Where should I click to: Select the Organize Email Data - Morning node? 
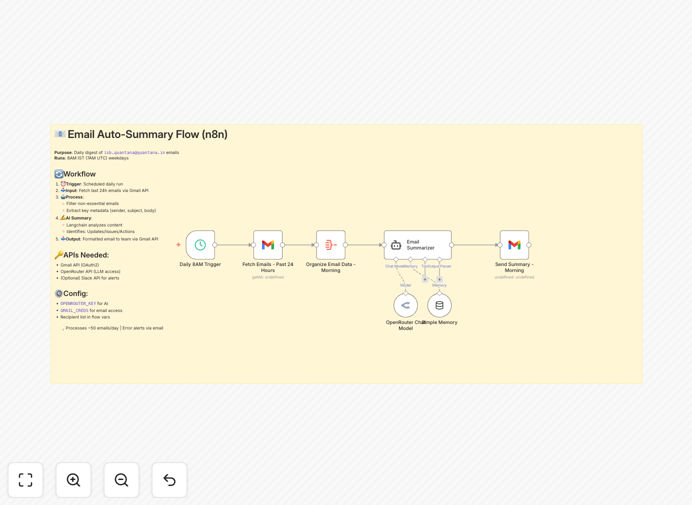[331, 245]
